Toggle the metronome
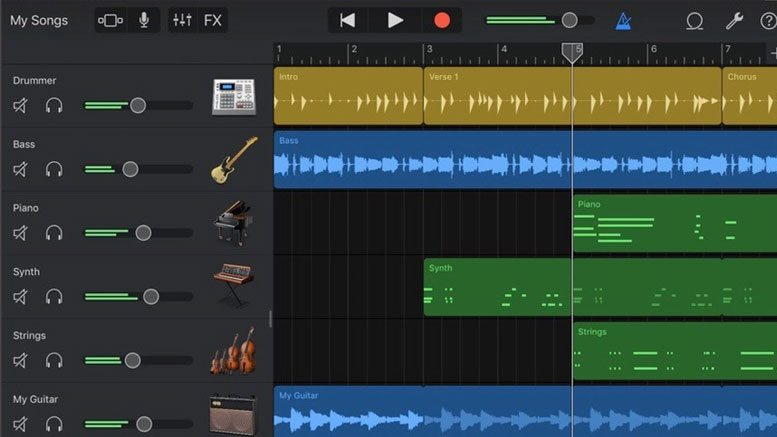This screenshot has width=777, height=437. tap(623, 21)
